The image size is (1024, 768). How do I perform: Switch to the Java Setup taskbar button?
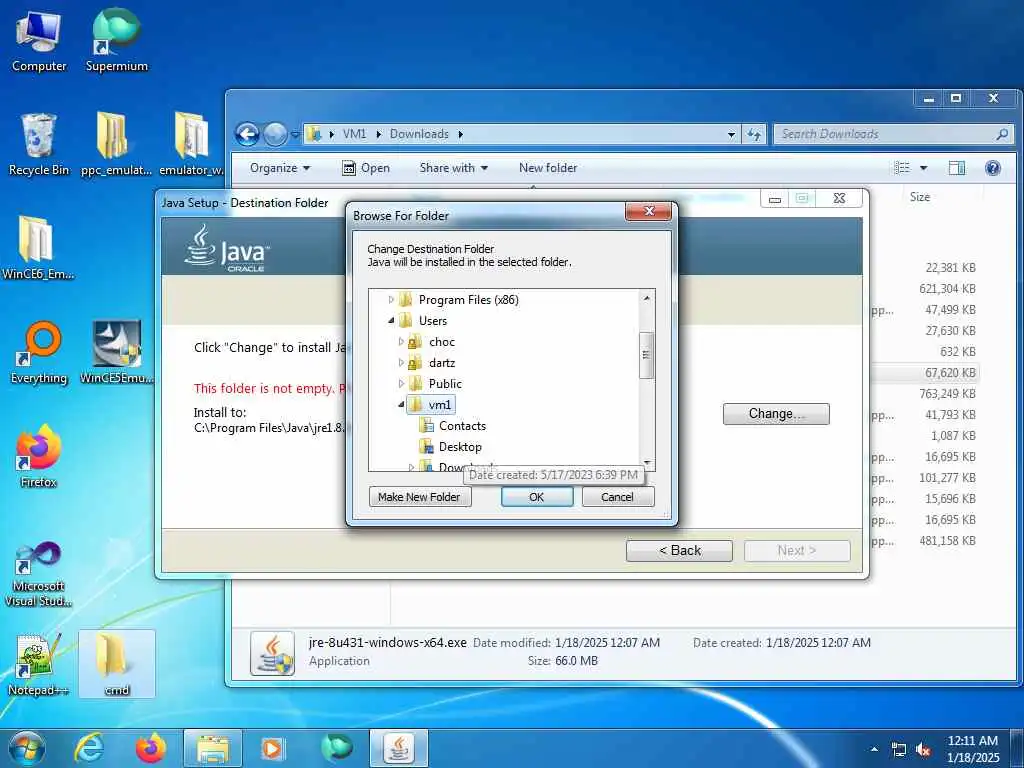coord(399,748)
